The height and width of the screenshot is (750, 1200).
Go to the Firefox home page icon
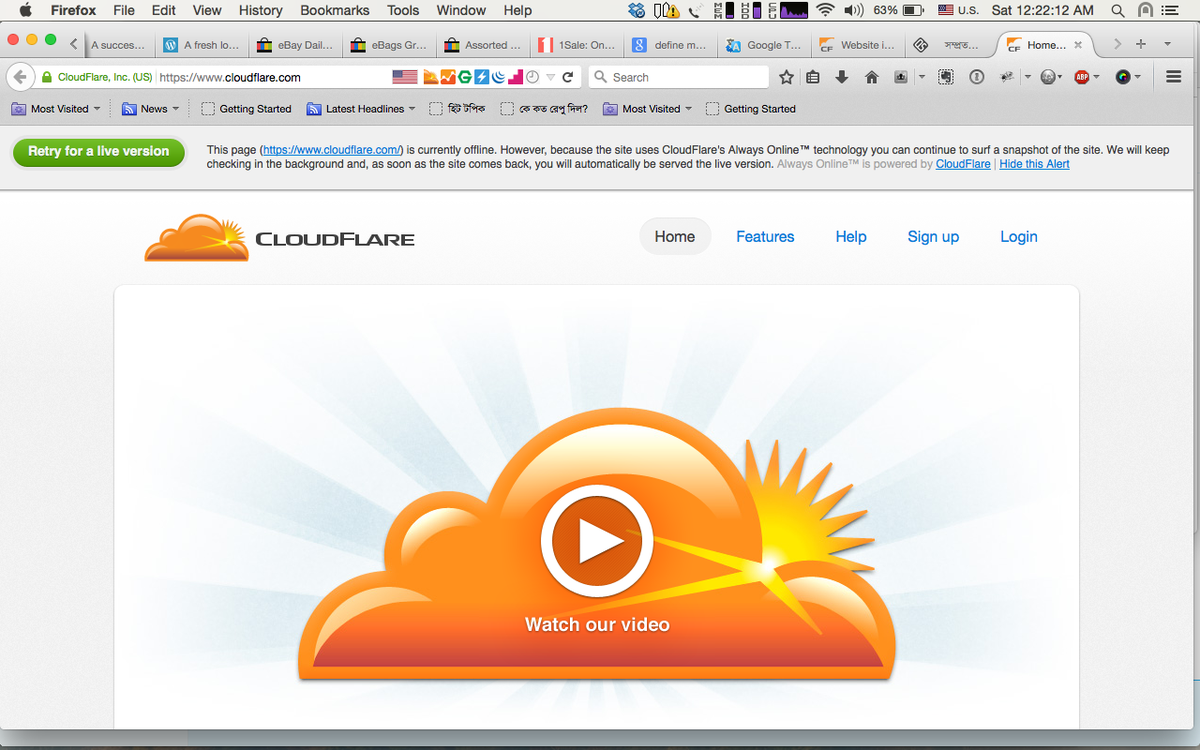[x=871, y=77]
